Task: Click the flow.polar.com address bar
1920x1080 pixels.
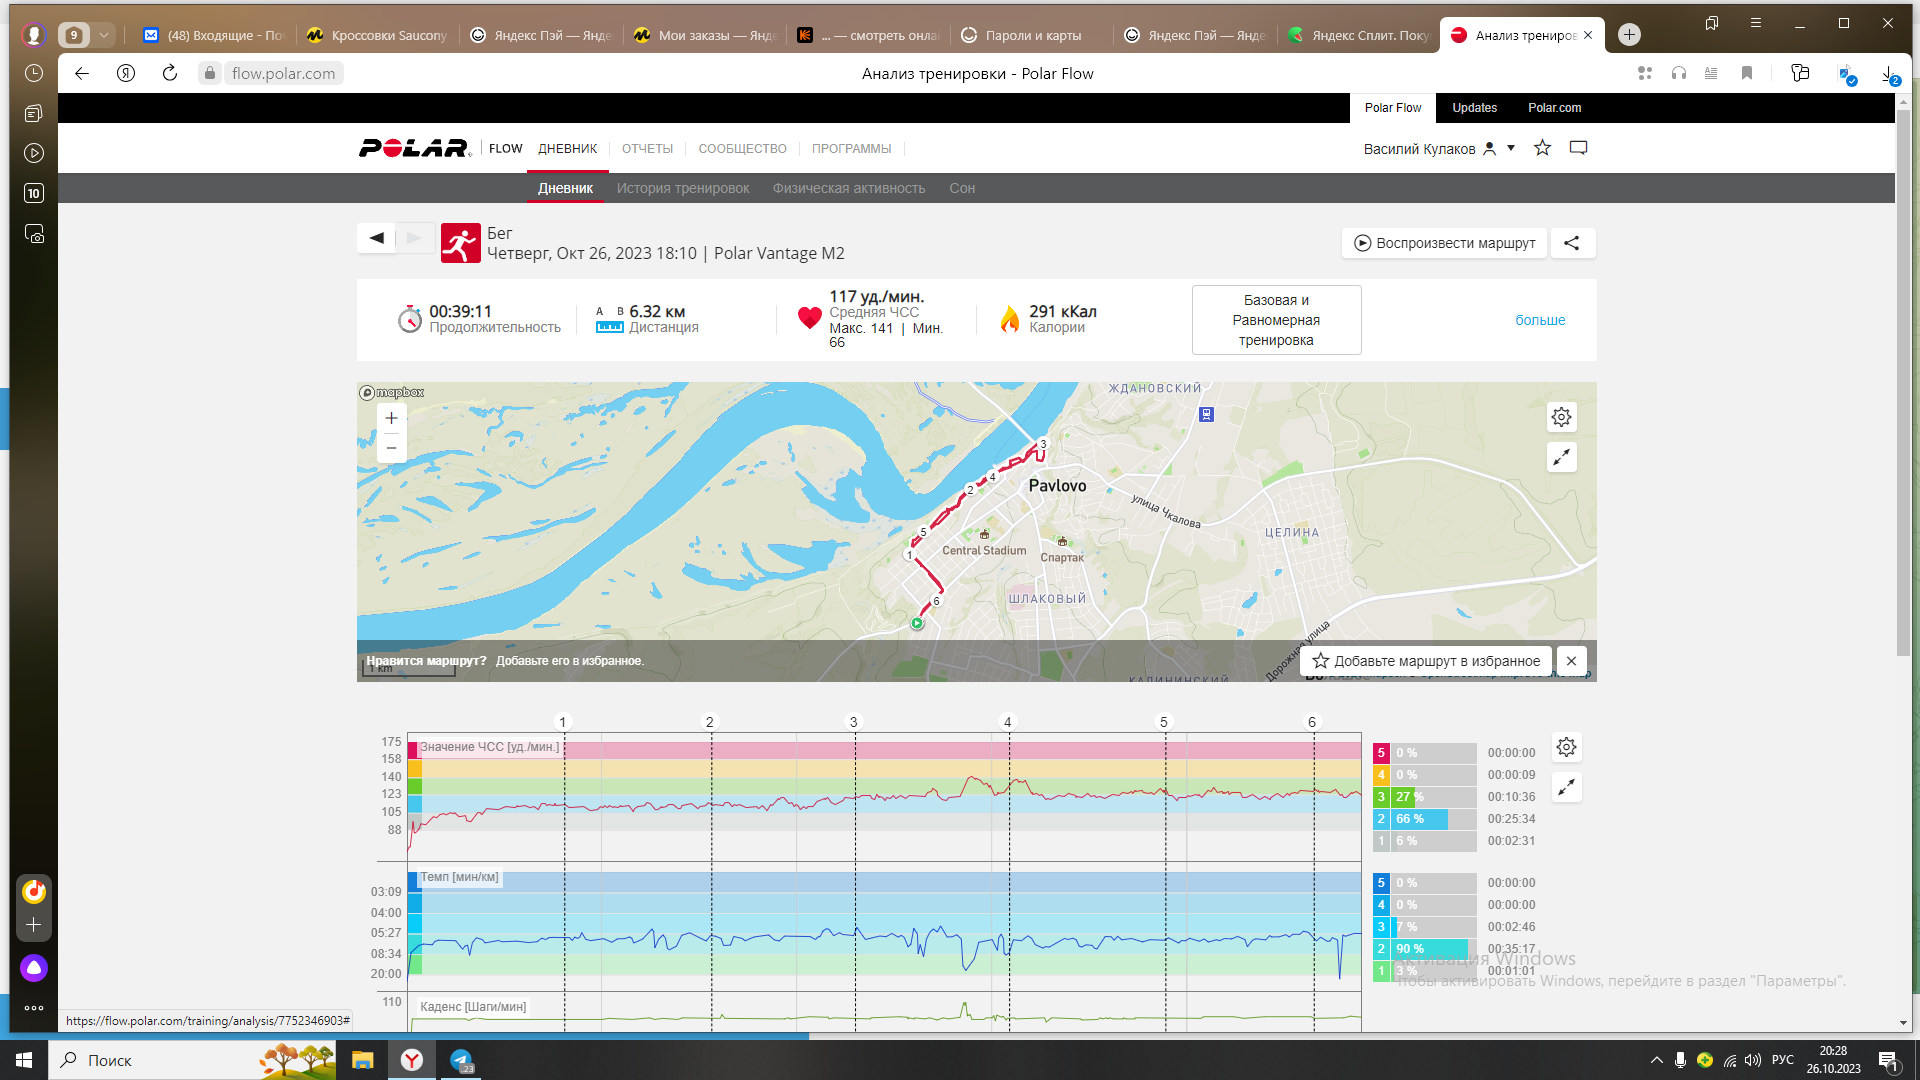Action: click(x=284, y=73)
